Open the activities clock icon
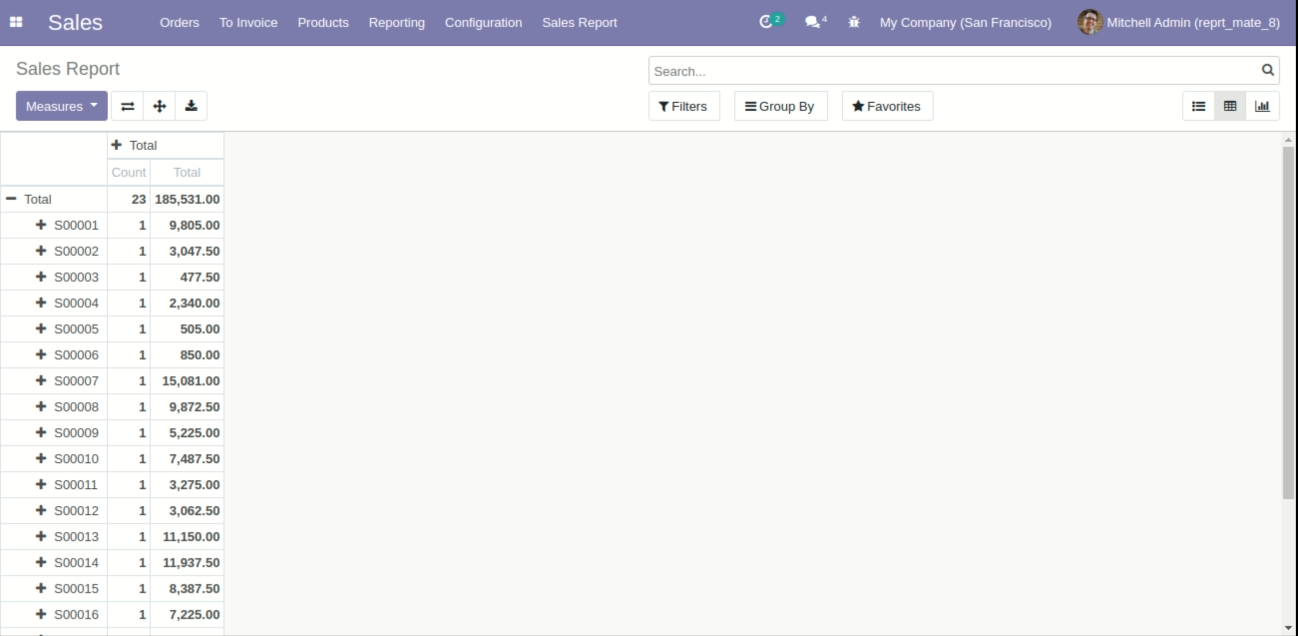 [x=767, y=22]
